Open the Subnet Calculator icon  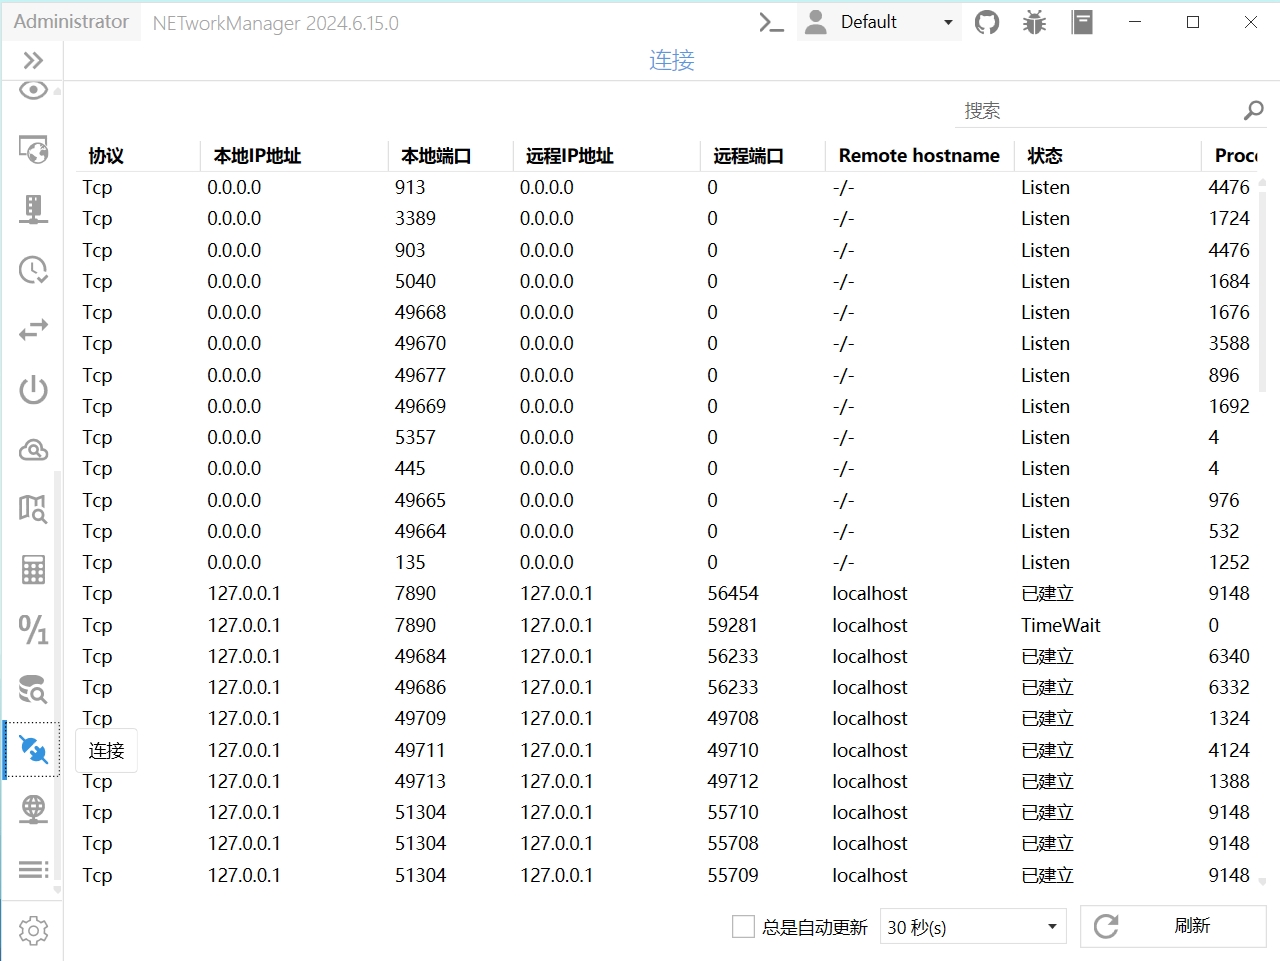33,570
